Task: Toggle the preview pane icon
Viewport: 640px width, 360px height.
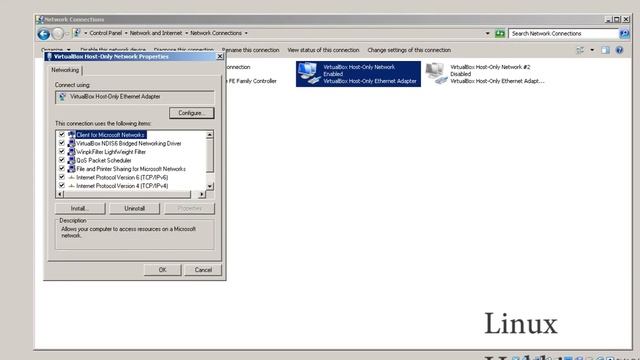Action: point(605,50)
